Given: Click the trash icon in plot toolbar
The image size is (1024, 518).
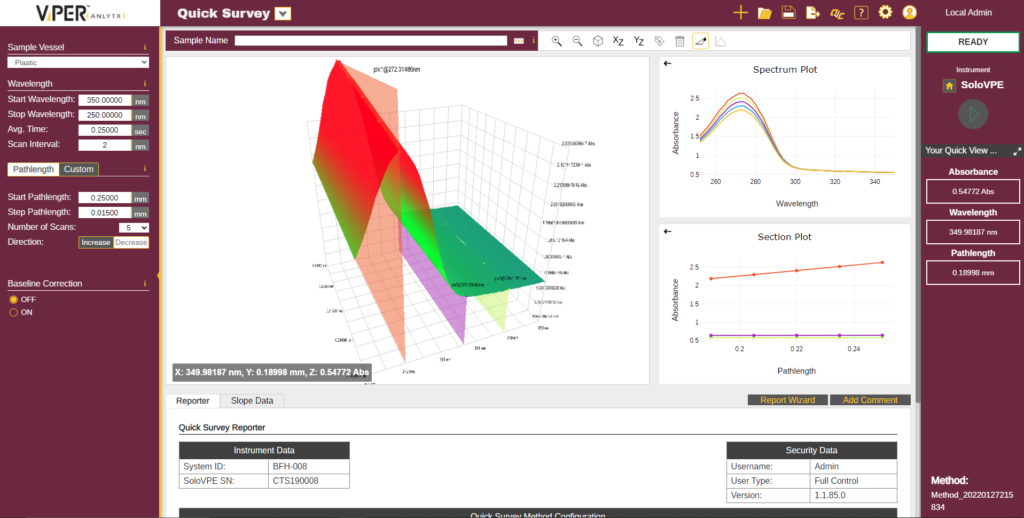Looking at the screenshot, I should coord(680,41).
